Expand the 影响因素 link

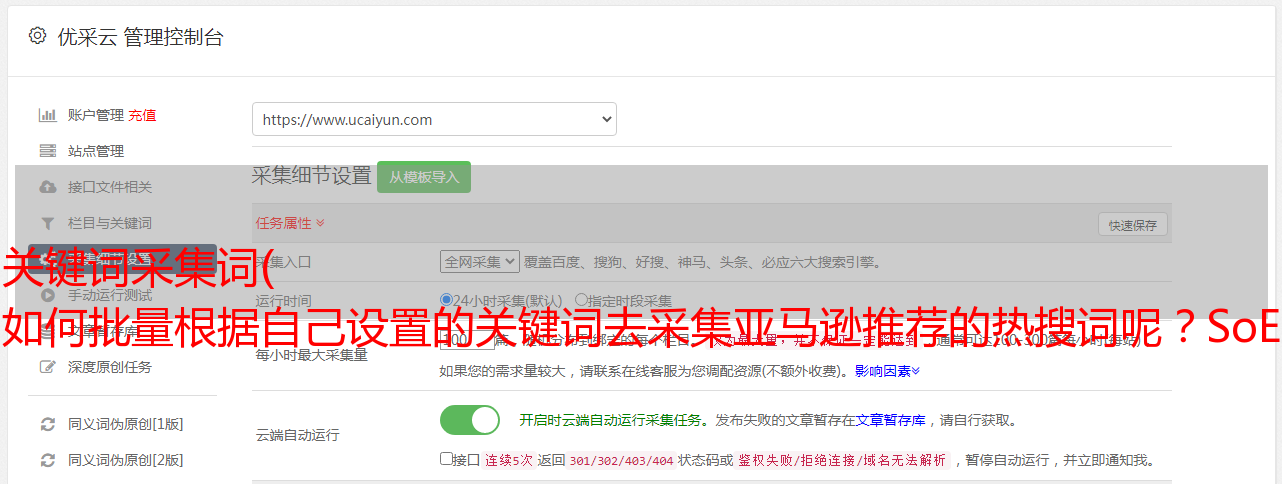point(887,371)
